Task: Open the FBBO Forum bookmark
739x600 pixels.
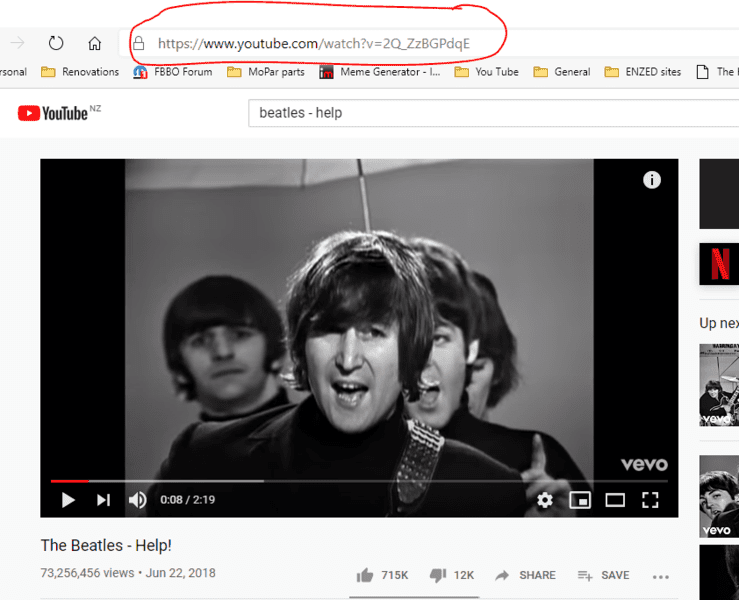Action: click(x=172, y=72)
